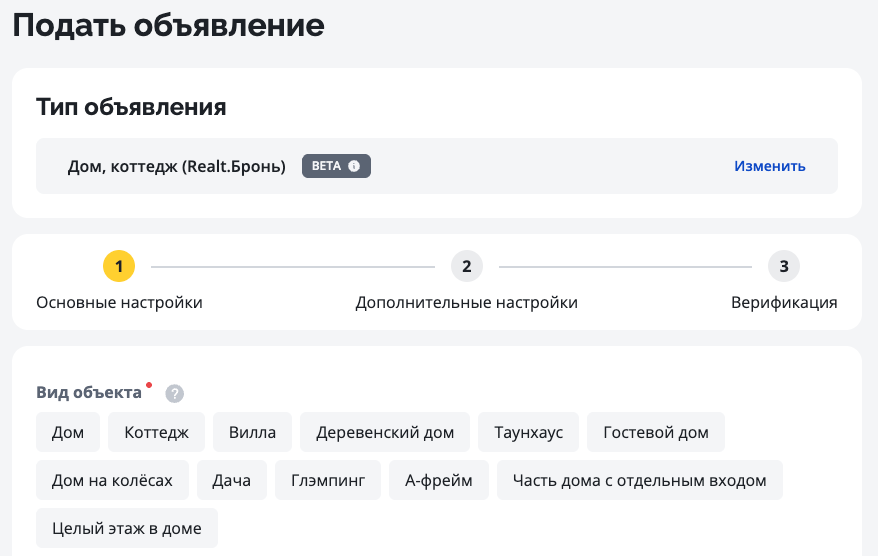Screen dimensions: 878x556
Task: Select the Дом object type
Action: click(68, 432)
